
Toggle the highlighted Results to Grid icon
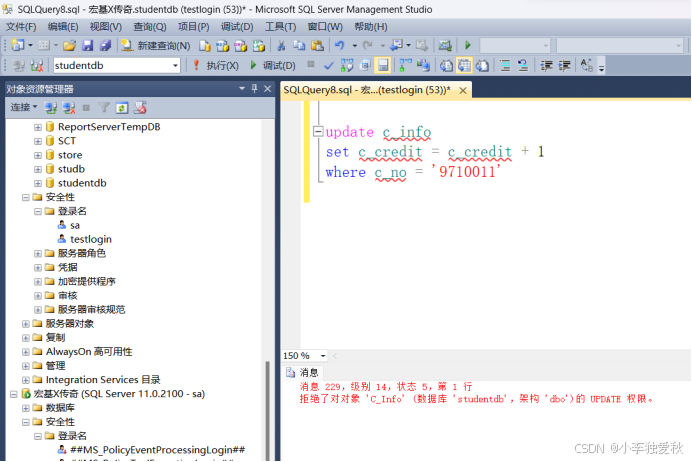pyautogui.click(x=464, y=66)
